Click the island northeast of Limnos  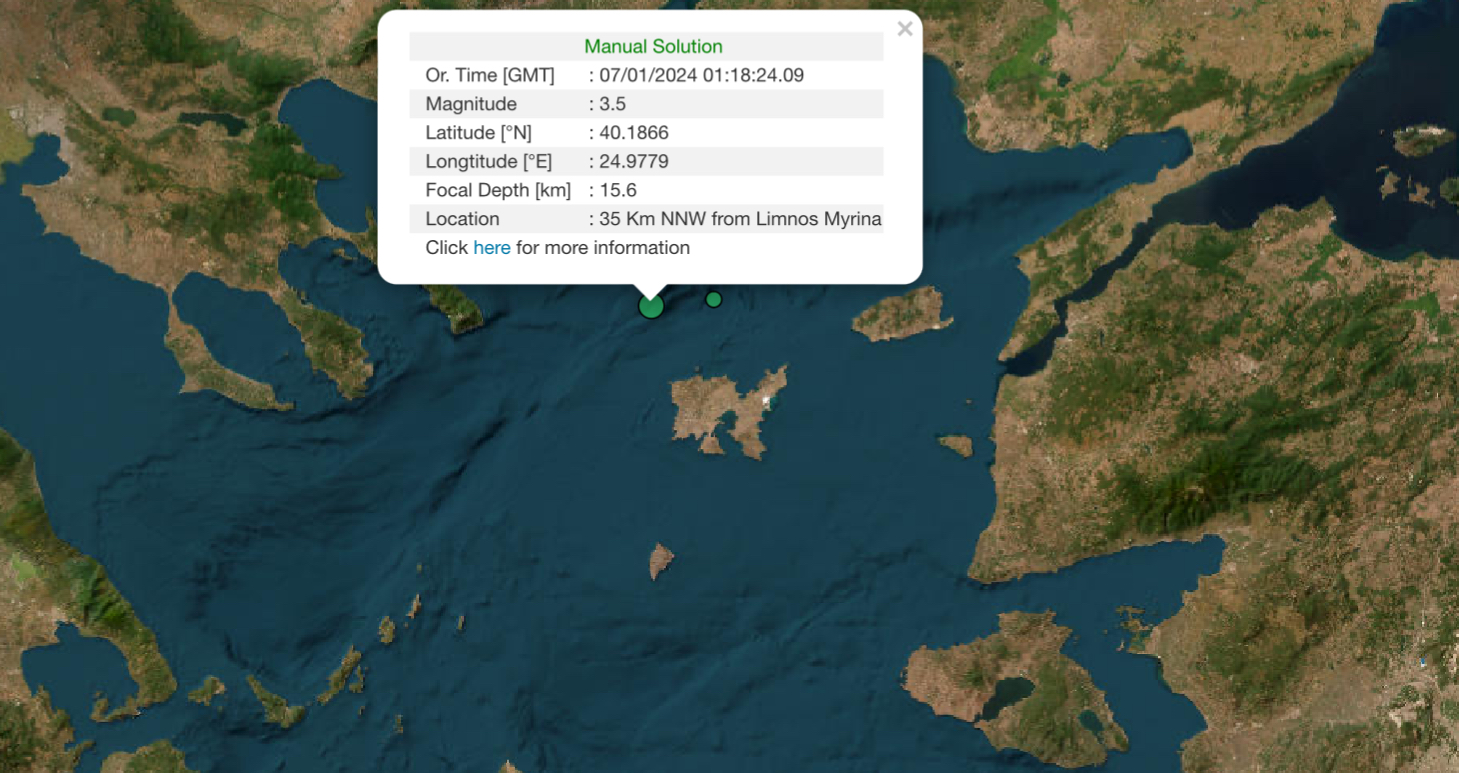coord(900,314)
